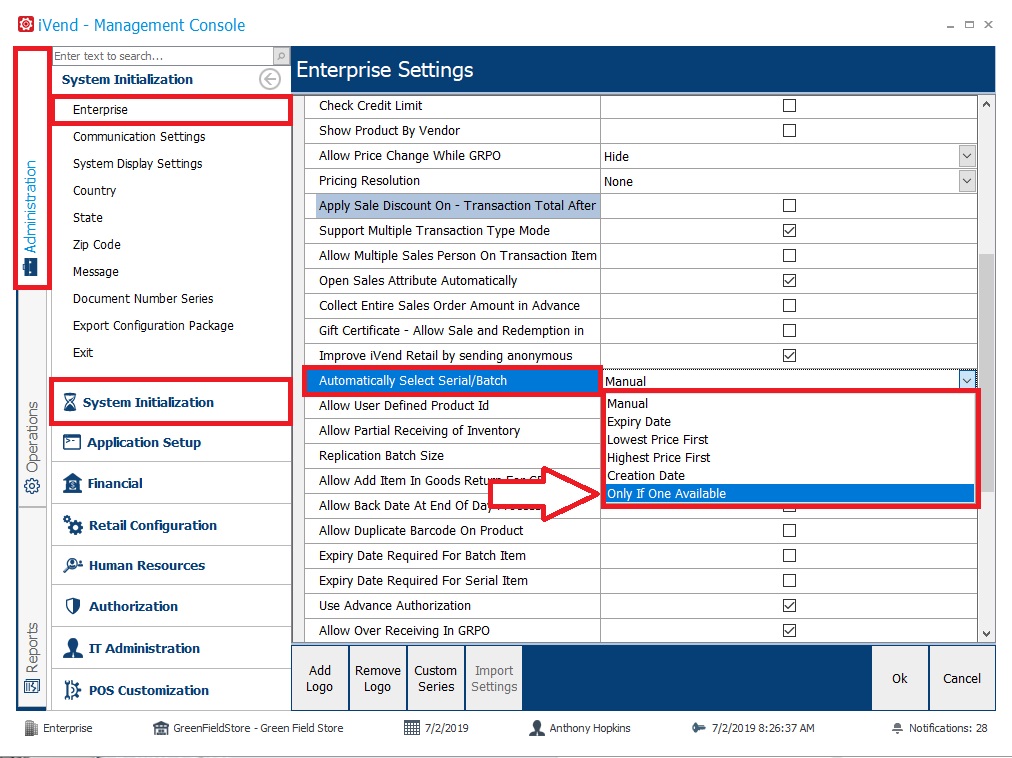Click the GreenFieldStore store icon

pos(161,728)
